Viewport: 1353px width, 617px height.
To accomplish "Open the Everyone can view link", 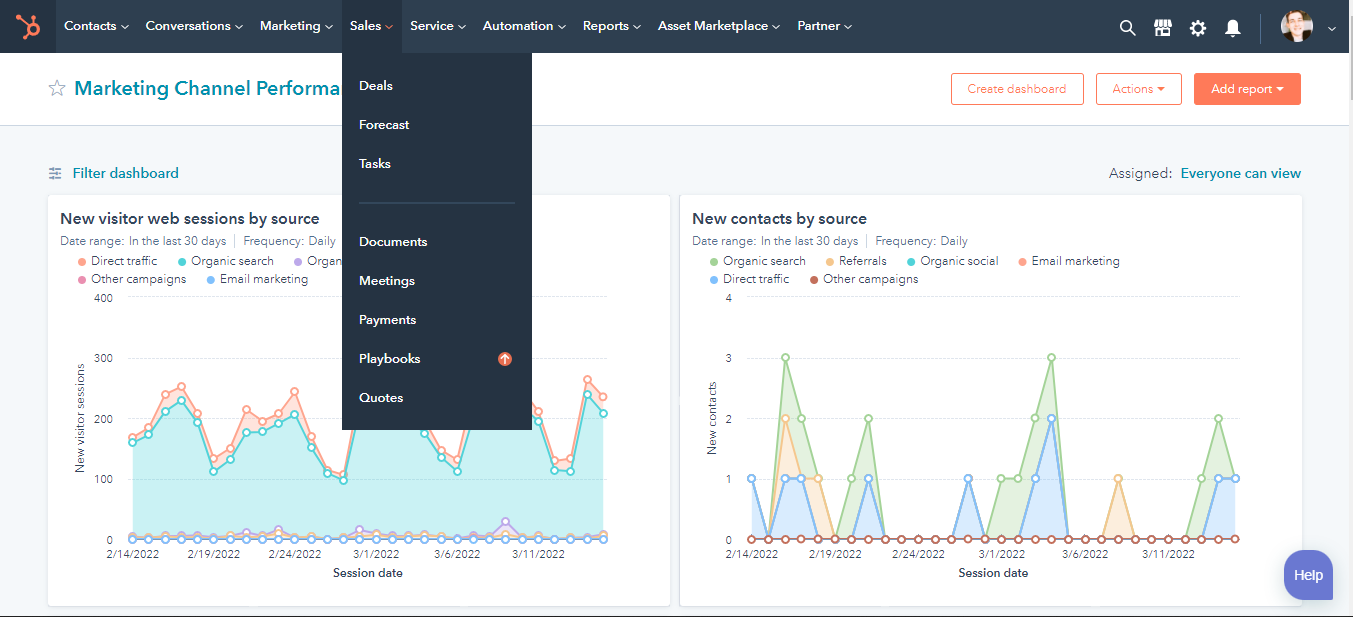I will click(x=1240, y=173).
